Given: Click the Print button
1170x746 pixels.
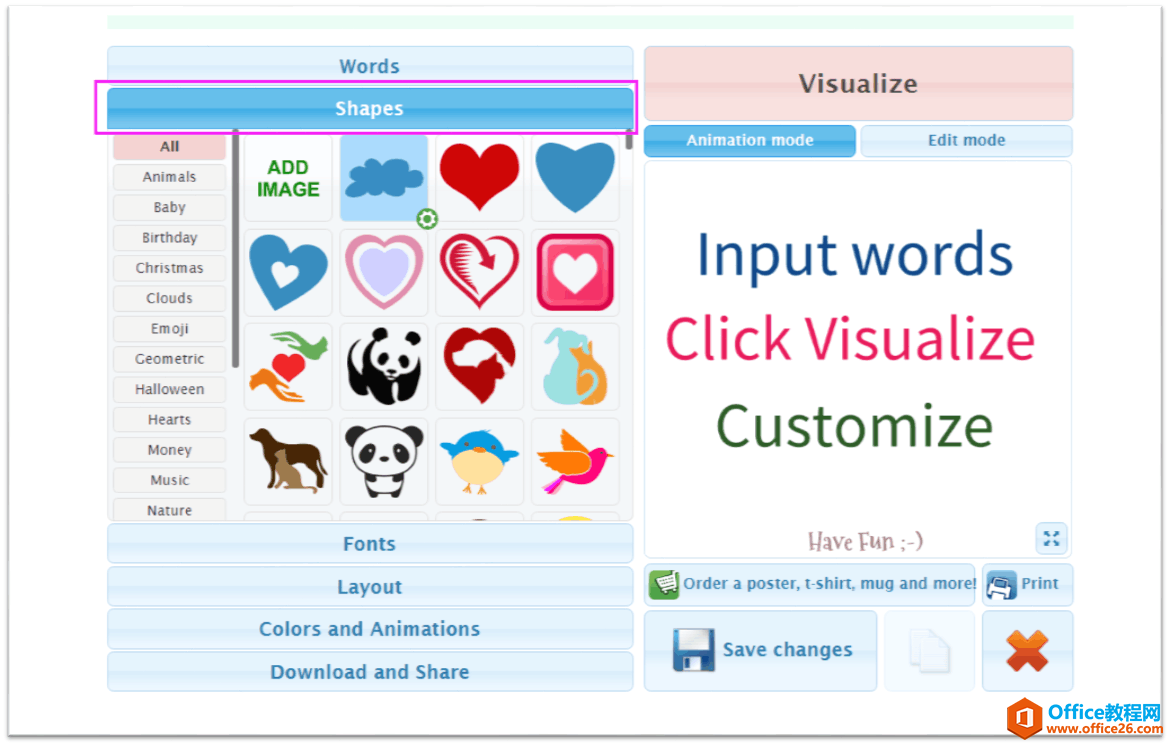Looking at the screenshot, I should point(1027,584).
